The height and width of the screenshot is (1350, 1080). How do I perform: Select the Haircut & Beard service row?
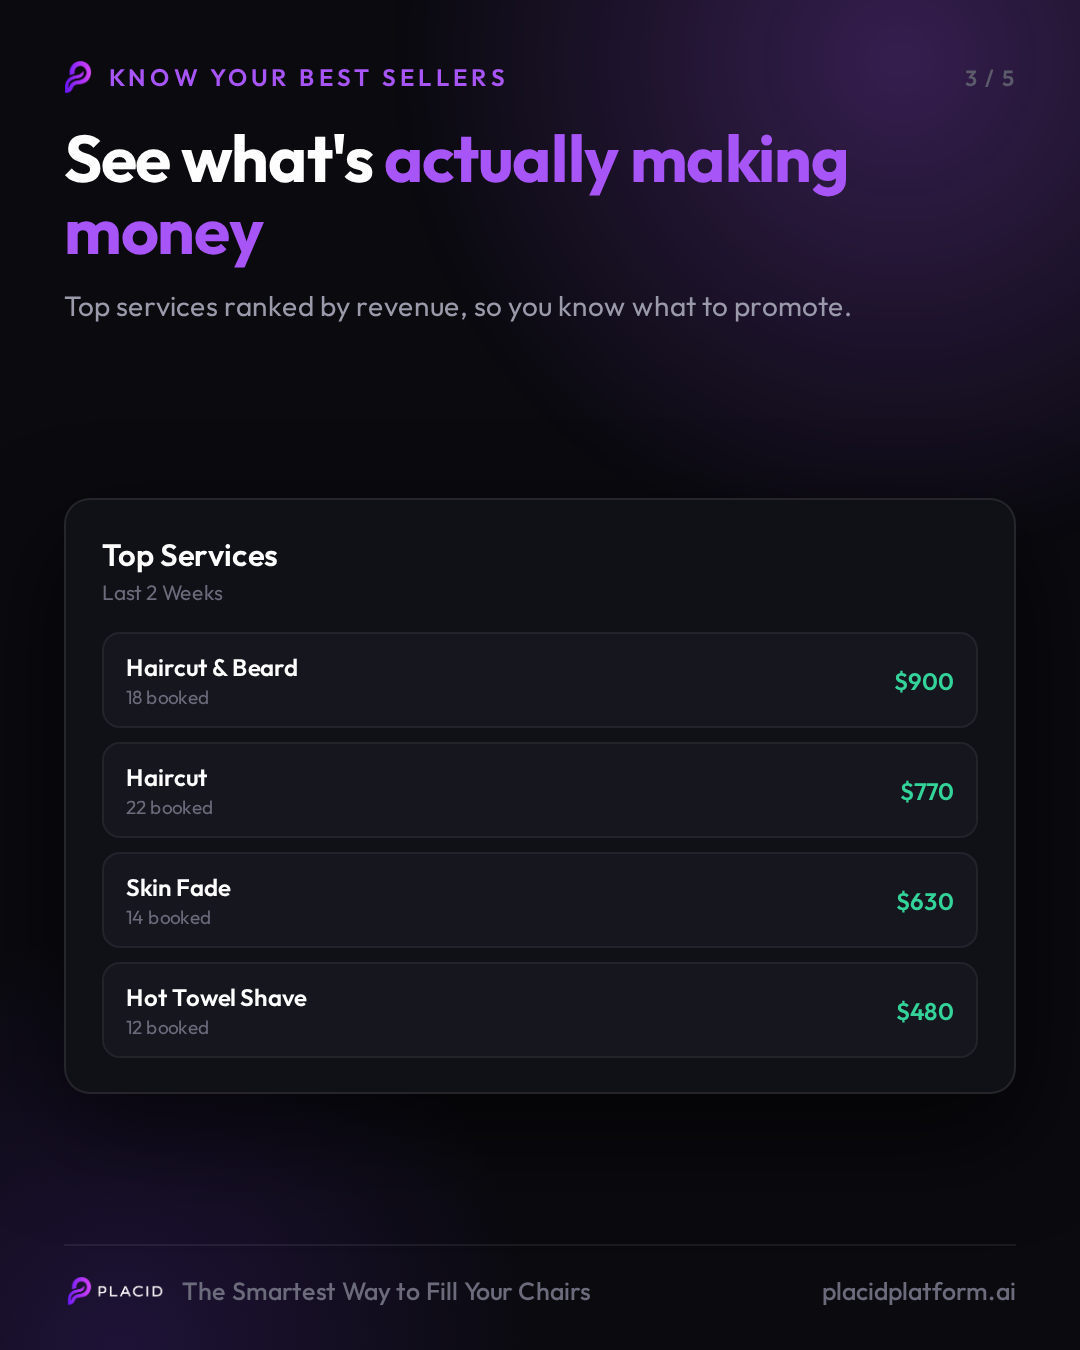tap(540, 680)
